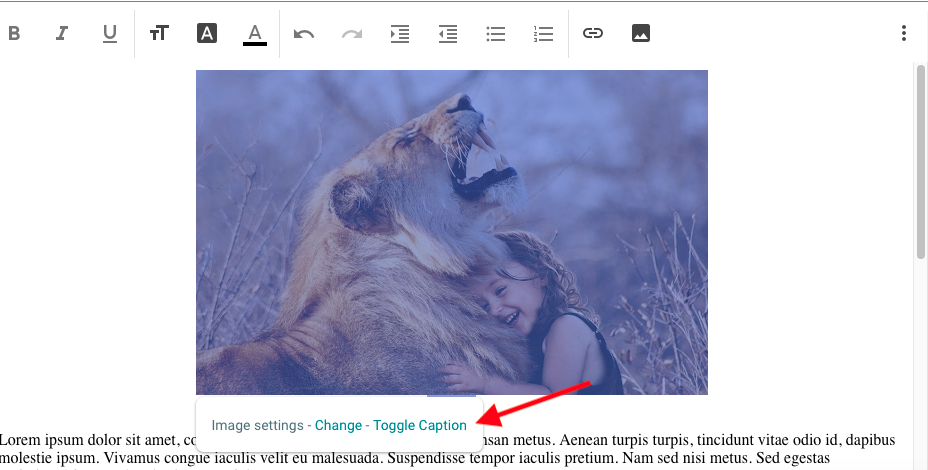The width and height of the screenshot is (928, 470).
Task: Redo the last undone action
Action: 352,33
